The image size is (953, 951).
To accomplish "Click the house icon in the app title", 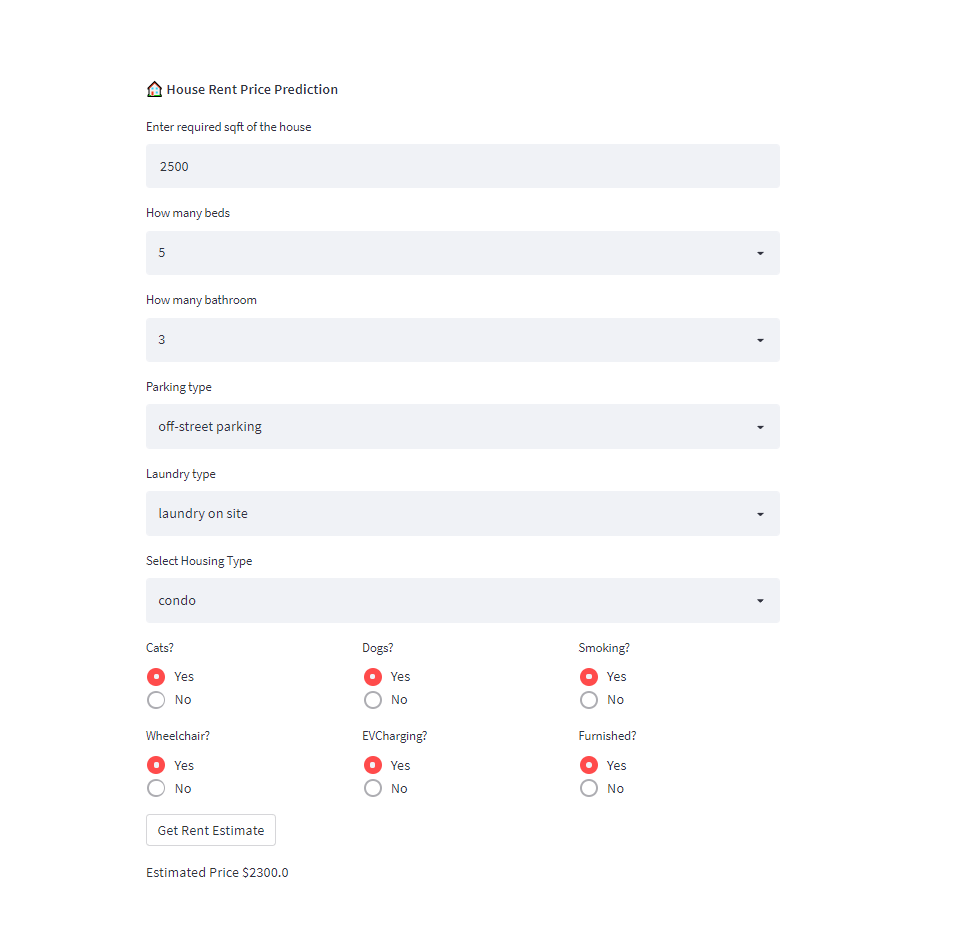I will [x=154, y=89].
